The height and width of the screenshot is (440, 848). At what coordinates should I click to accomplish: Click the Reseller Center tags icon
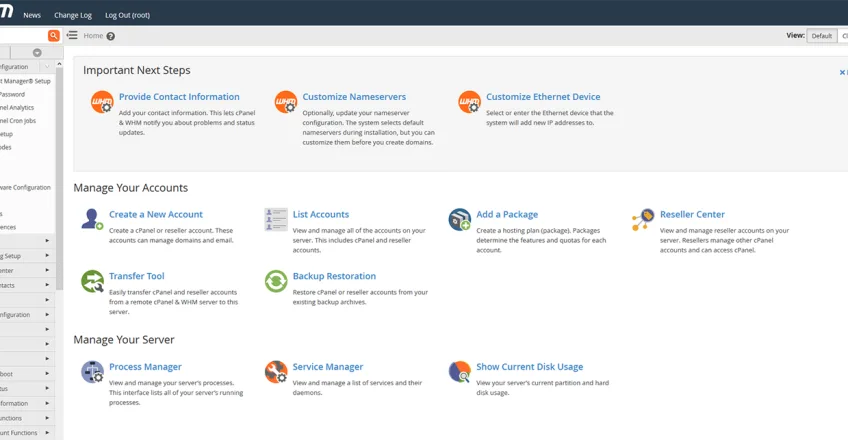[x=643, y=219]
